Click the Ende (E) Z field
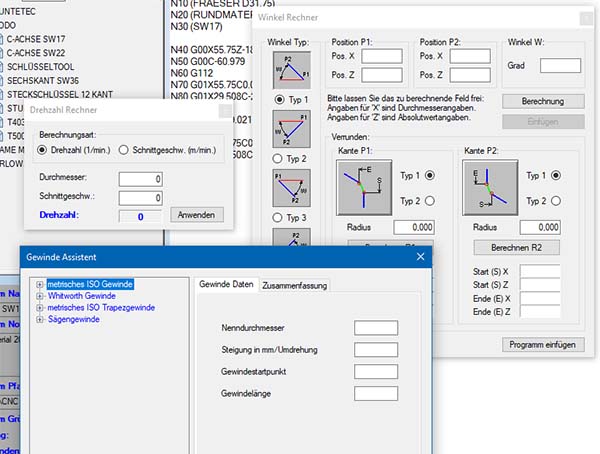Screen dimensions: 600x454 click(540, 312)
